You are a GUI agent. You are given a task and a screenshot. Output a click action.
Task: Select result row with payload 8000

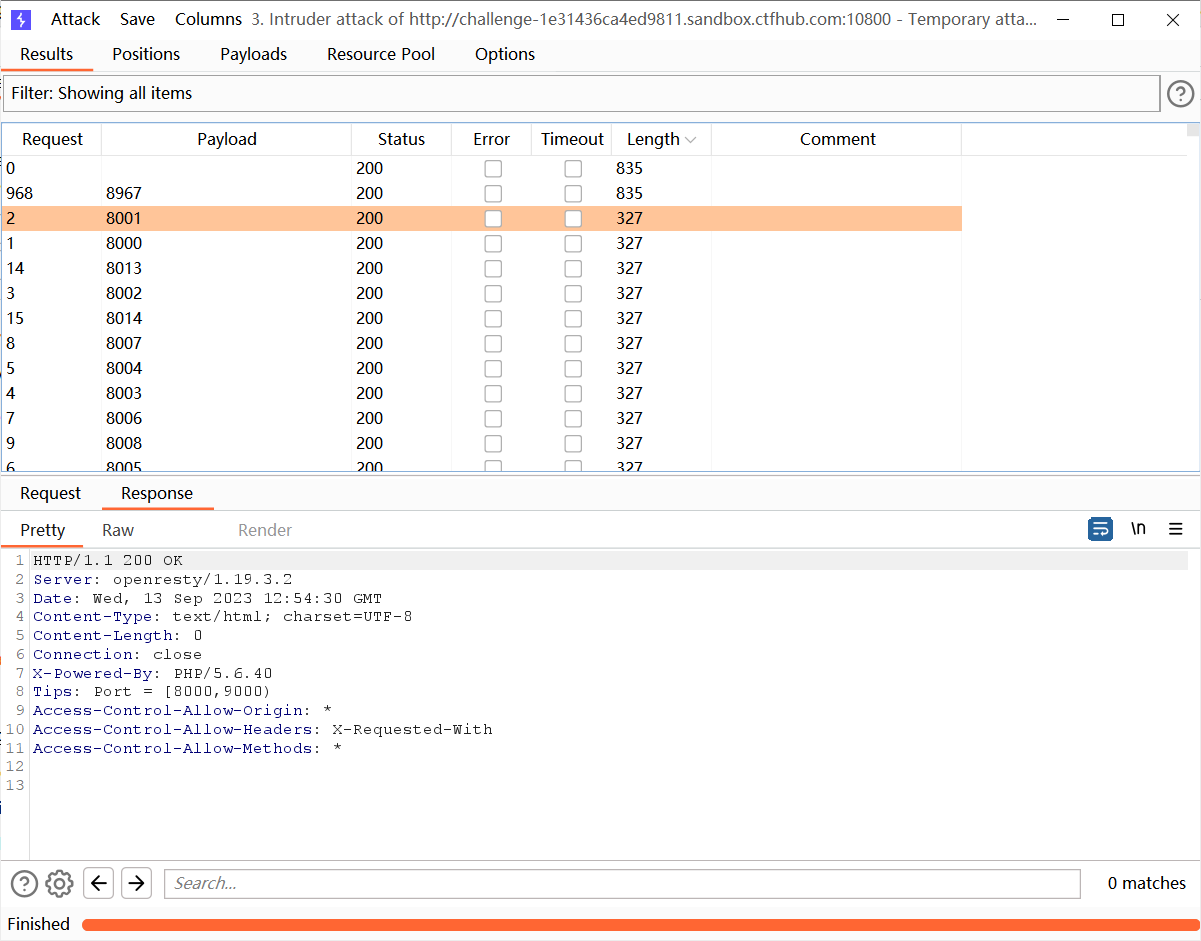coord(481,243)
